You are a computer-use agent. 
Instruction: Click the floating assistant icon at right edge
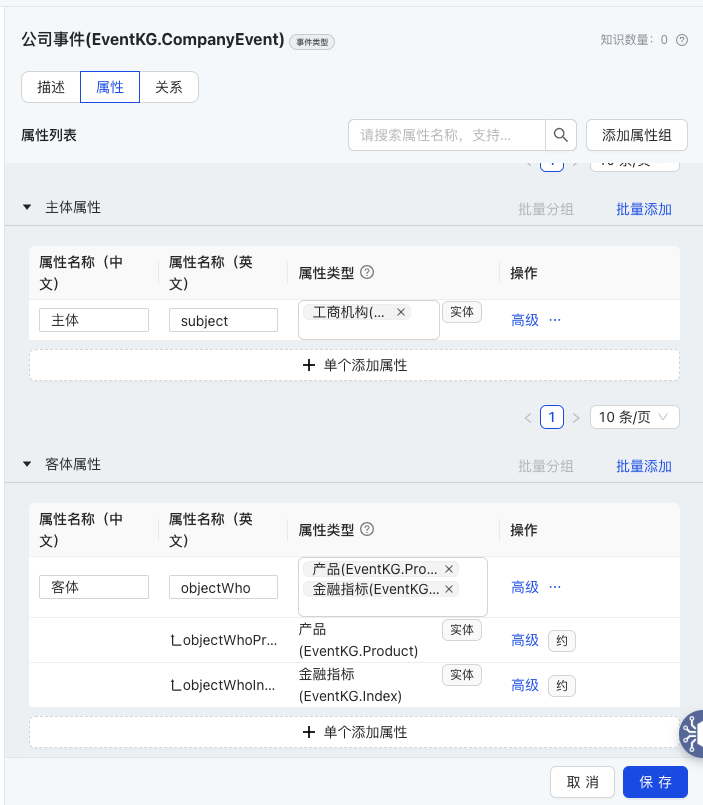pyautogui.click(x=692, y=734)
